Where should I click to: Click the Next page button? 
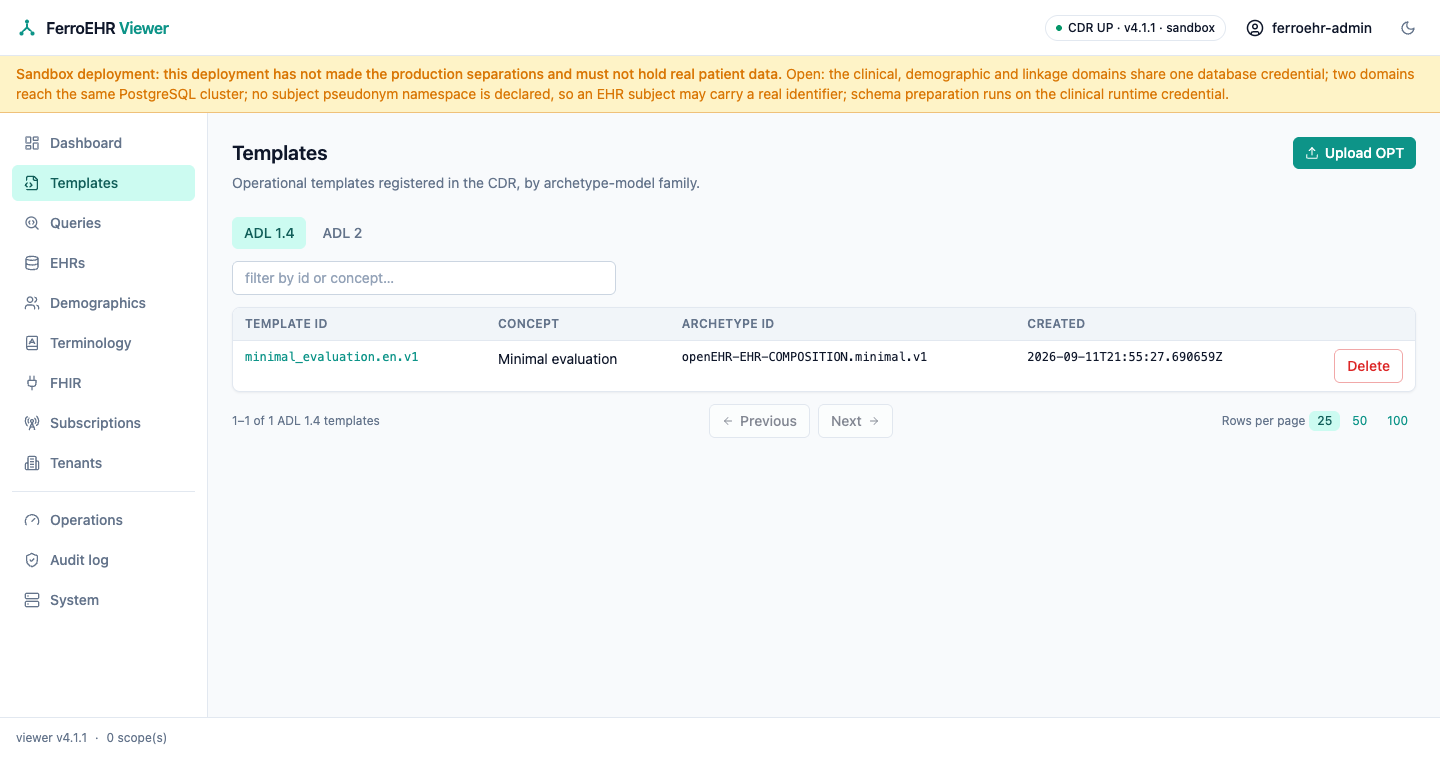click(855, 421)
